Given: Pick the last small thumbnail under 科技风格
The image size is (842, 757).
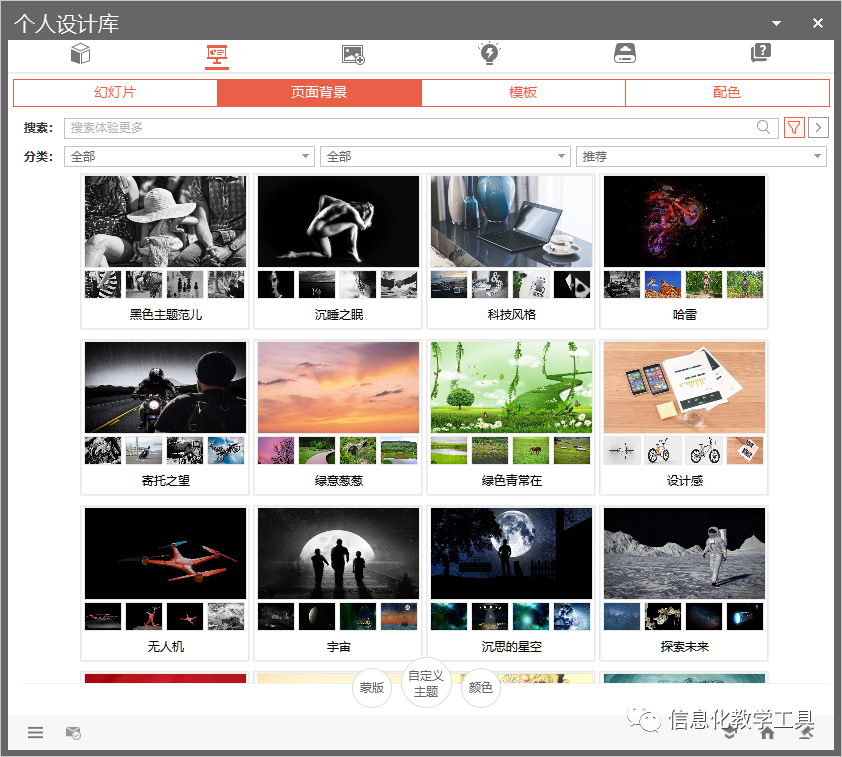Looking at the screenshot, I should pos(572,285).
